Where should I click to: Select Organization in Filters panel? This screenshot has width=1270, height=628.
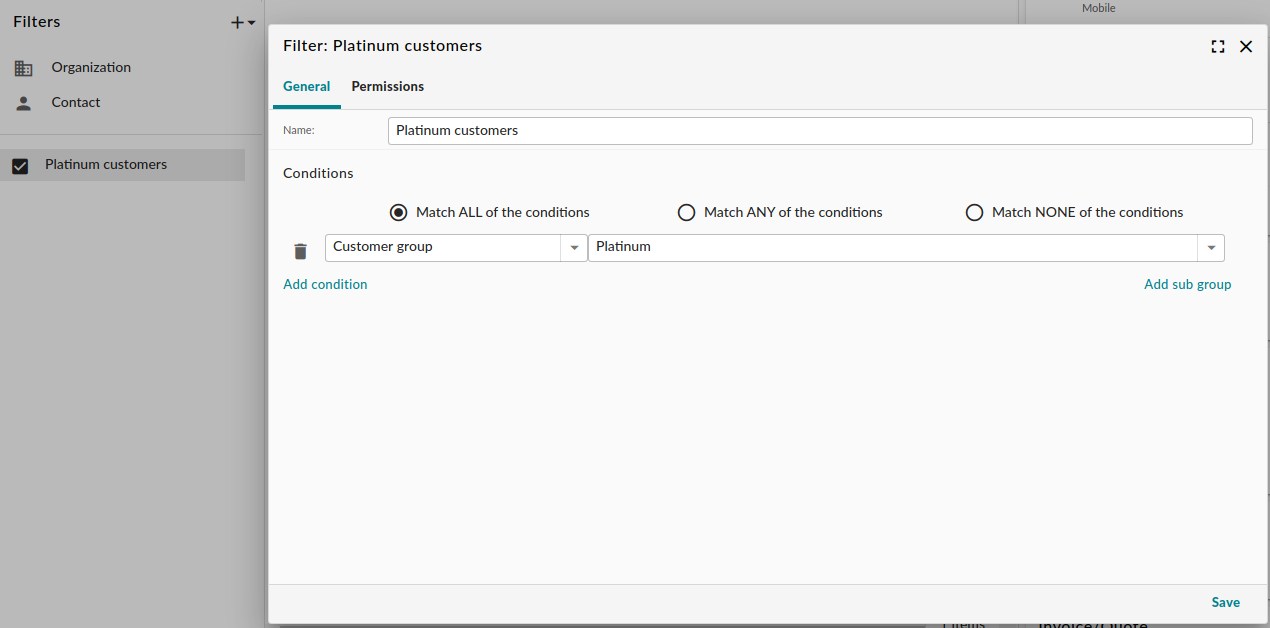(91, 68)
